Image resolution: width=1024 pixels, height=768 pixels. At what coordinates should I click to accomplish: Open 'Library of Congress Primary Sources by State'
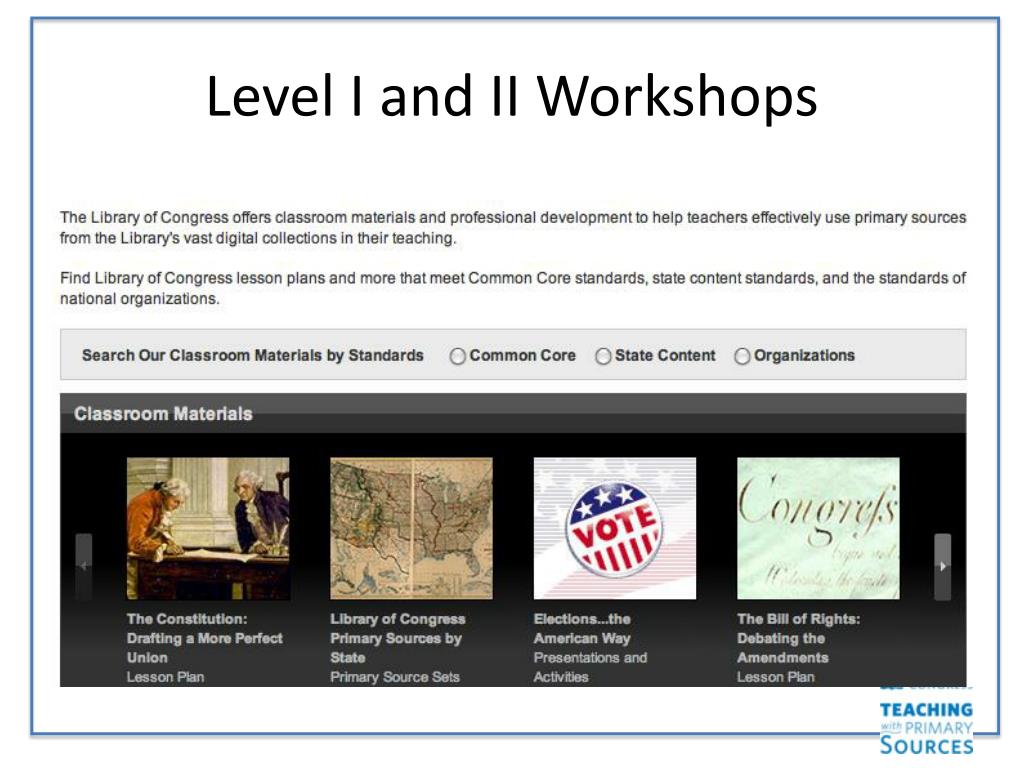[398, 638]
